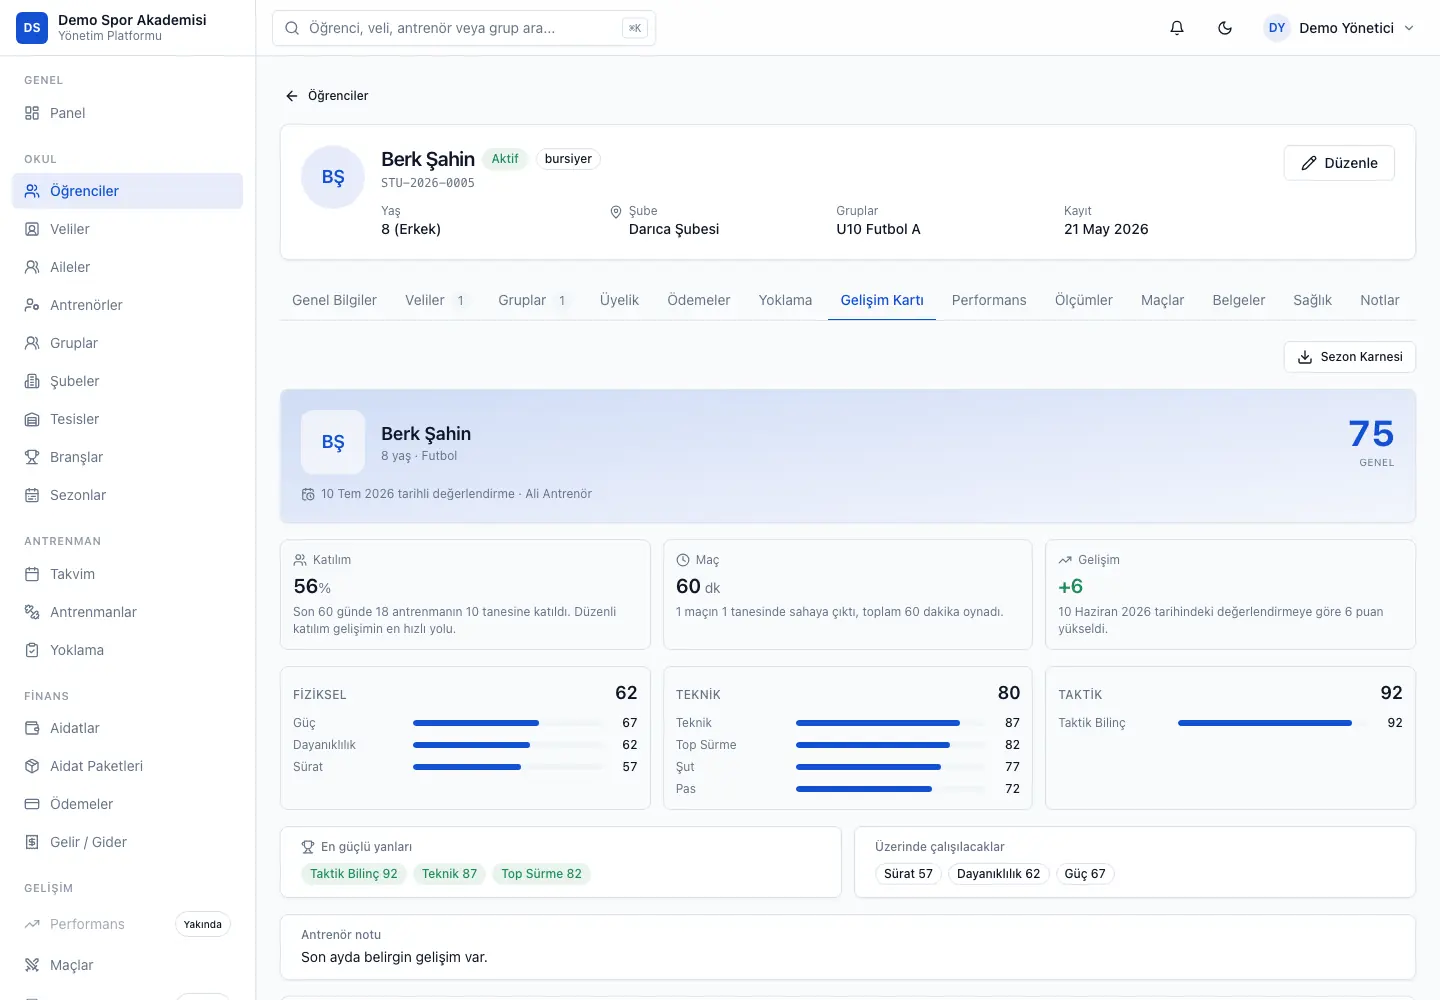Click the overall score 75
The image size is (1440, 1000).
click(1371, 434)
